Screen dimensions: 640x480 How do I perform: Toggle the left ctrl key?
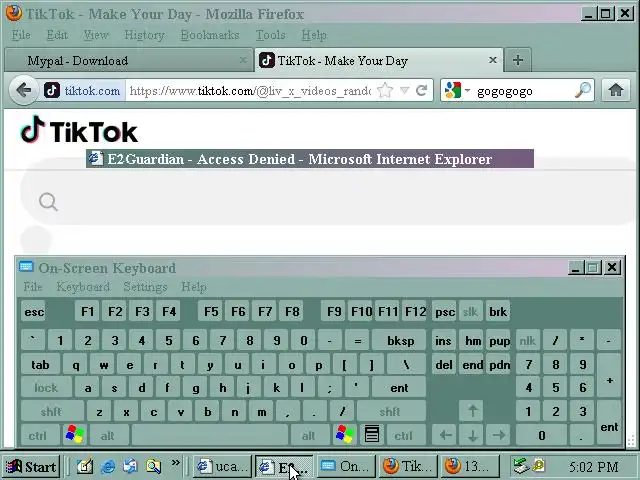coord(38,435)
